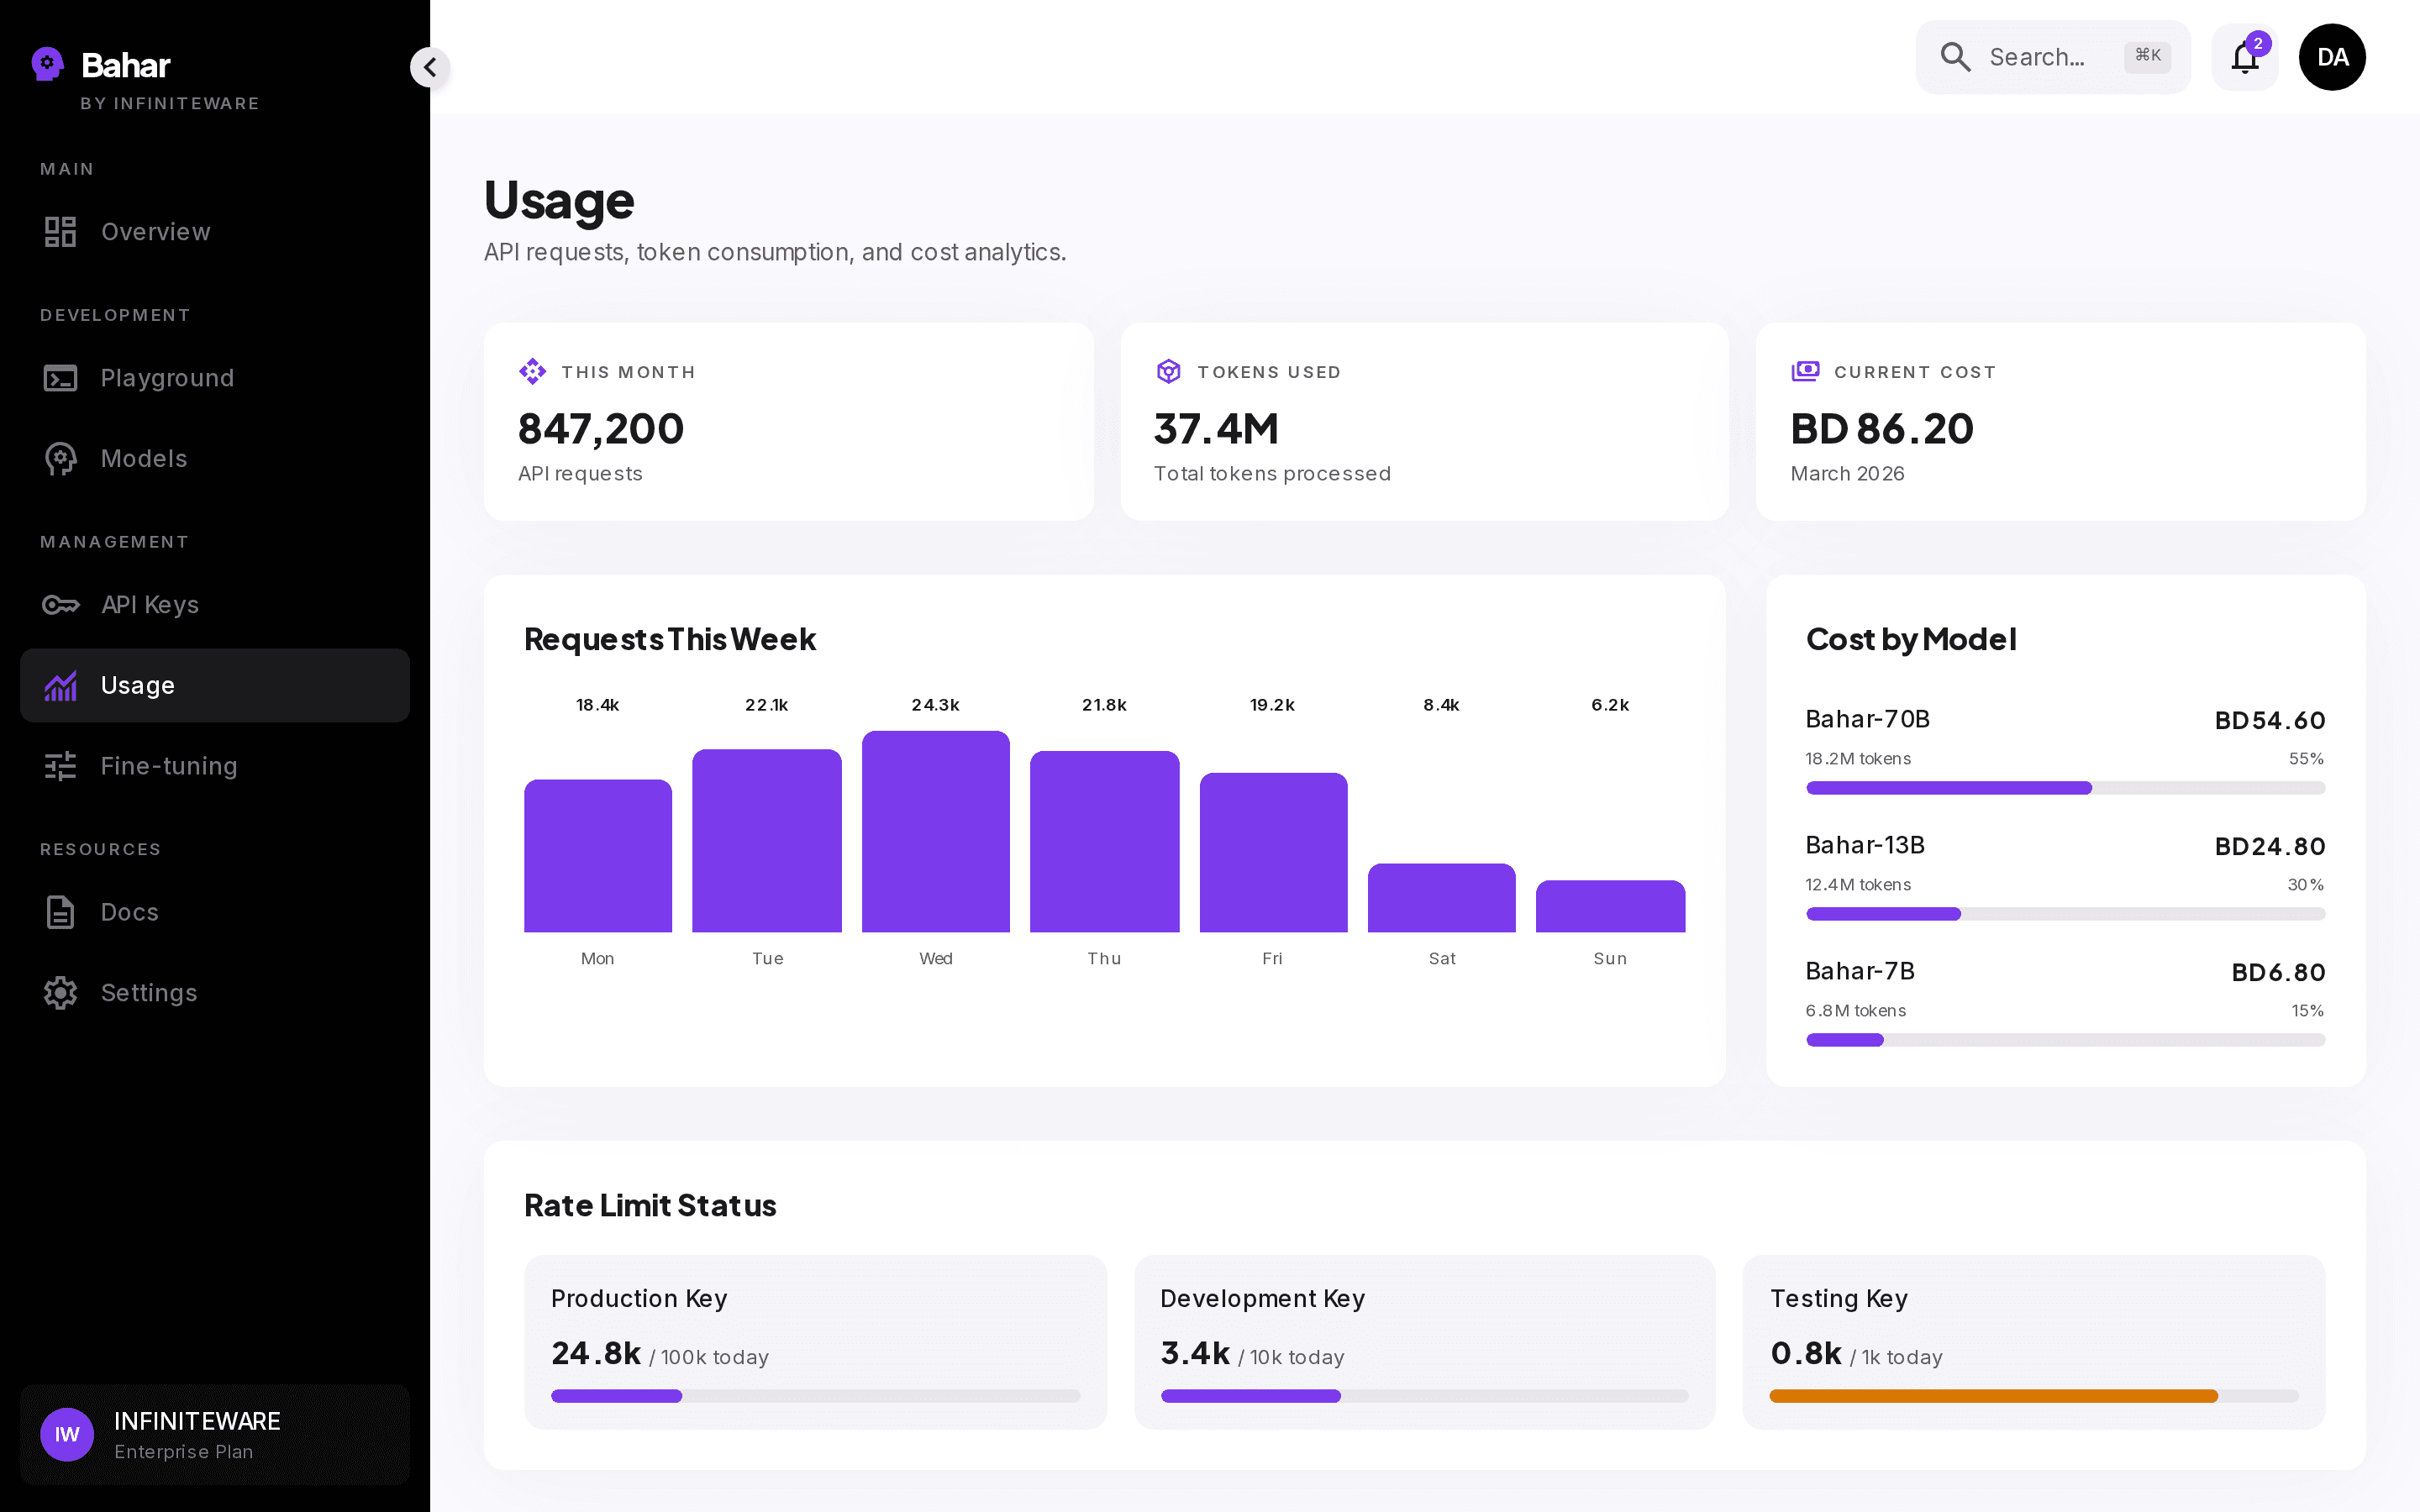Click the IW organization avatar

[67, 1435]
